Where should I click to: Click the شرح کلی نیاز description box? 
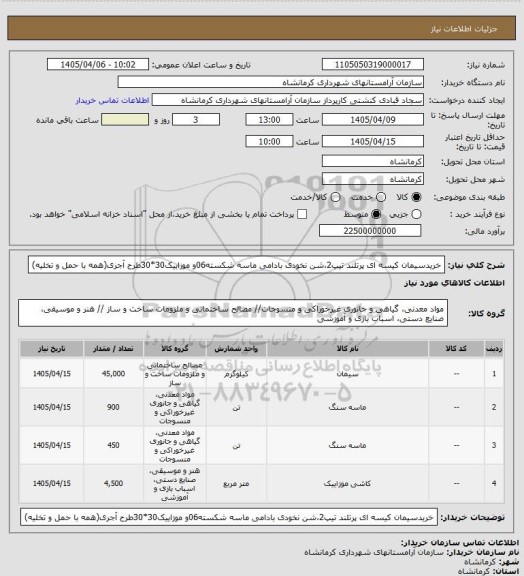(x=236, y=265)
